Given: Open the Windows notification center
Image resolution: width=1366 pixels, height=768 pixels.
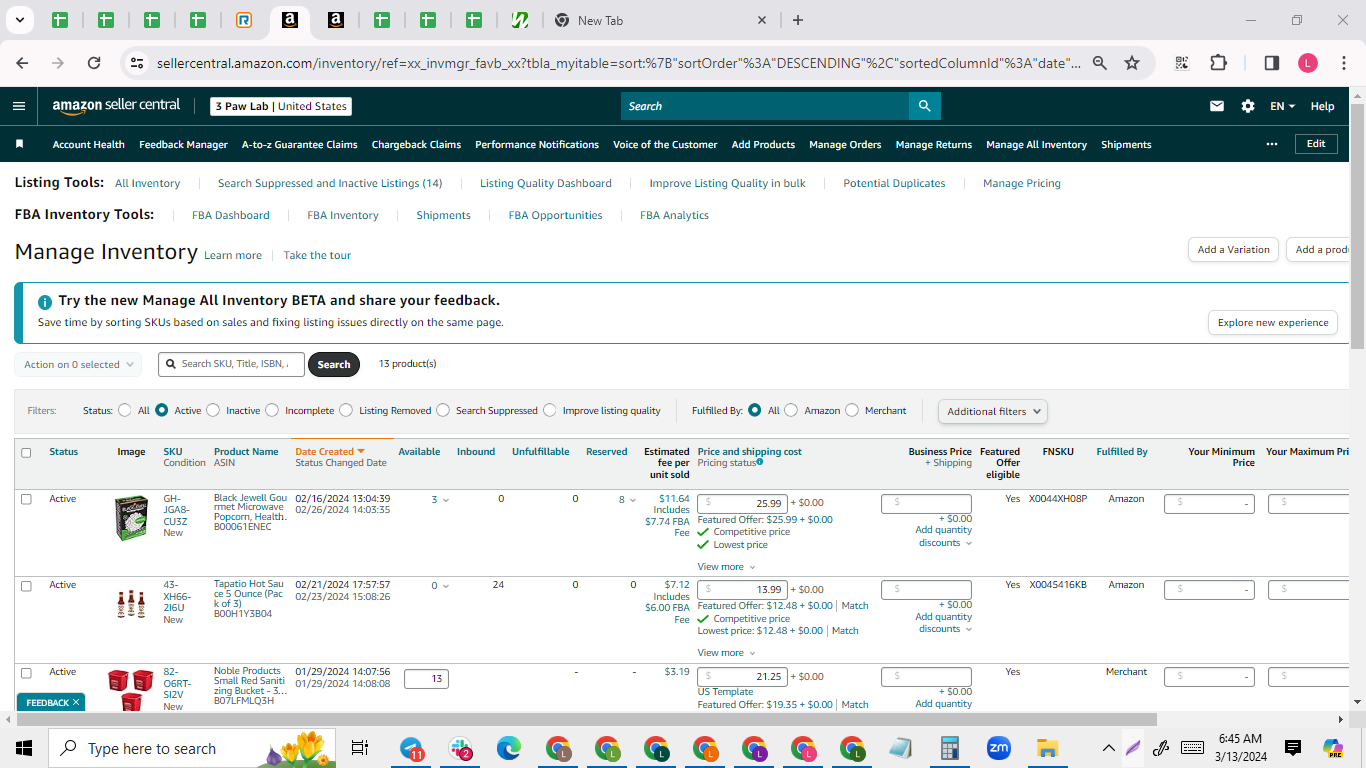Looking at the screenshot, I should [x=1292, y=748].
